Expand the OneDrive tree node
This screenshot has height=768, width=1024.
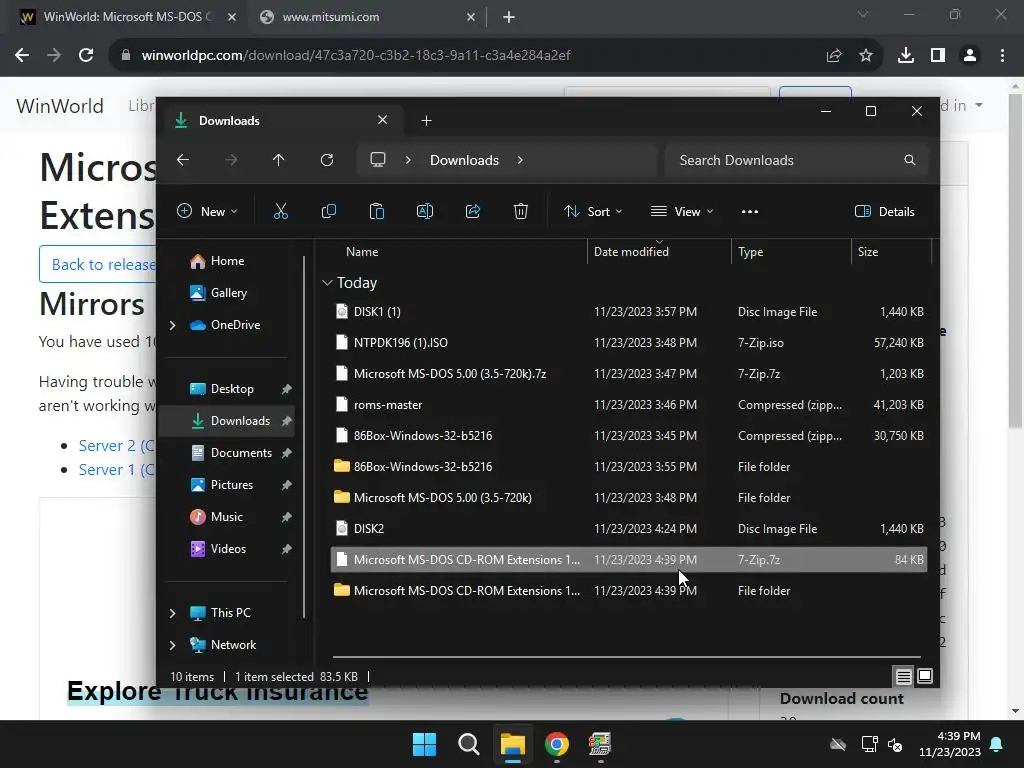(x=172, y=325)
